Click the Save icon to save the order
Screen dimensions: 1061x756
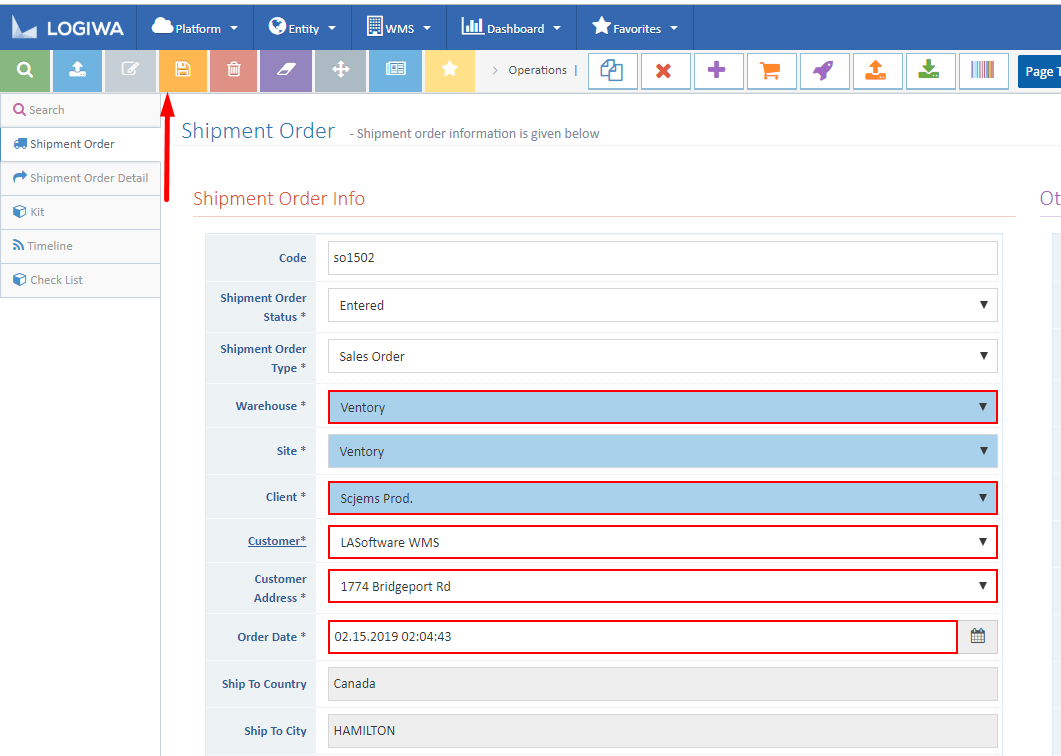point(183,71)
